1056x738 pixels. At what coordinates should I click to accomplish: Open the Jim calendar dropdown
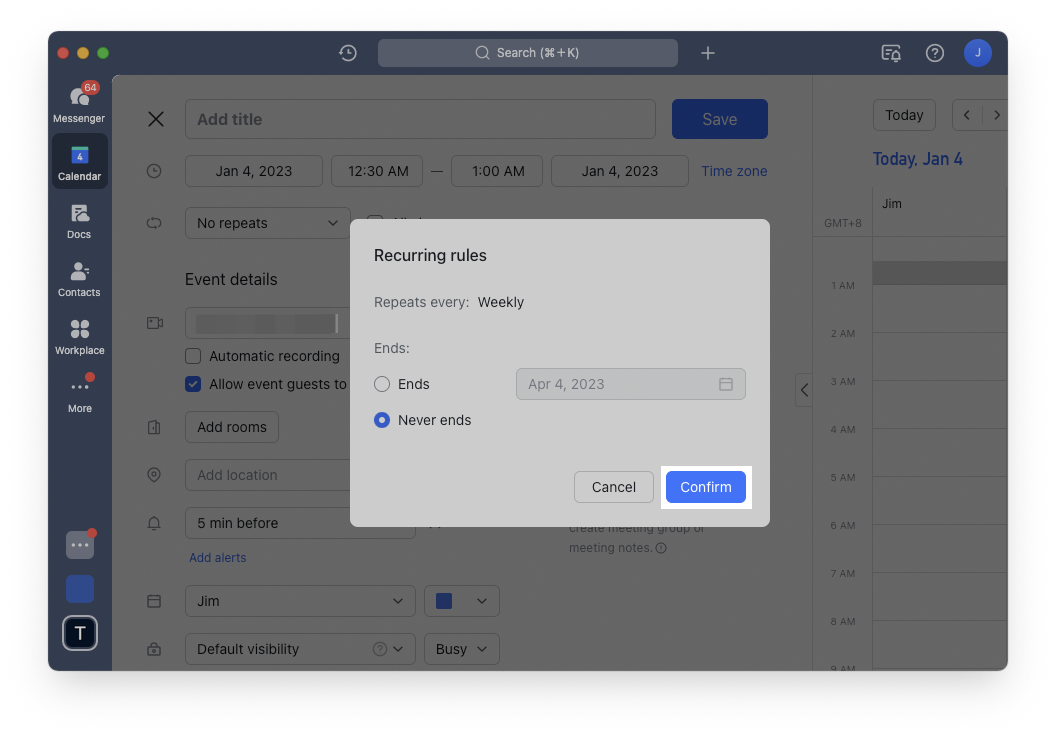pos(300,601)
